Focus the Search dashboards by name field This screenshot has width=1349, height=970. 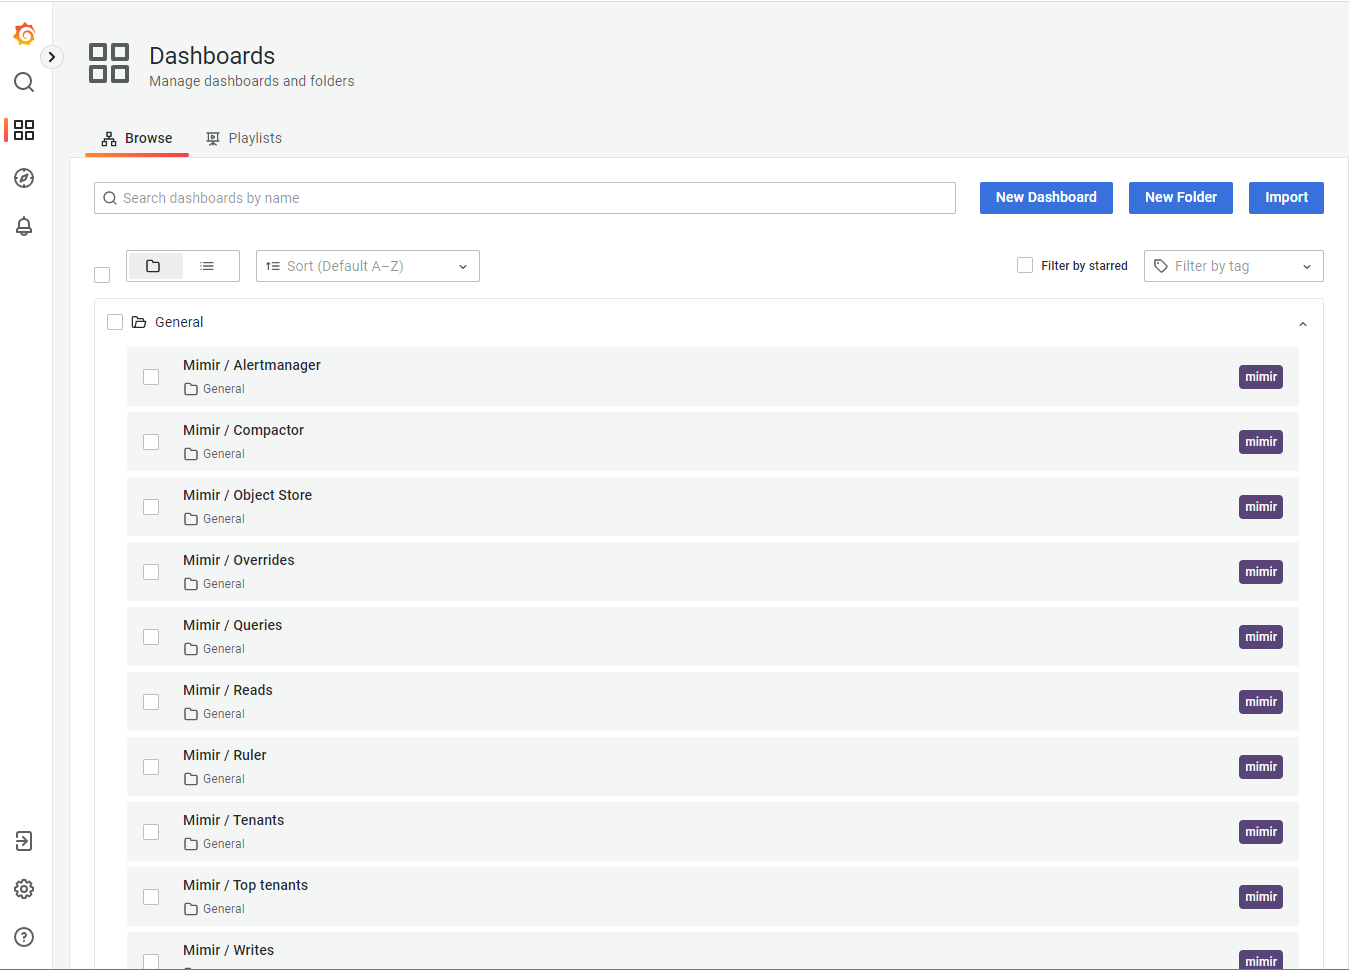pos(525,198)
